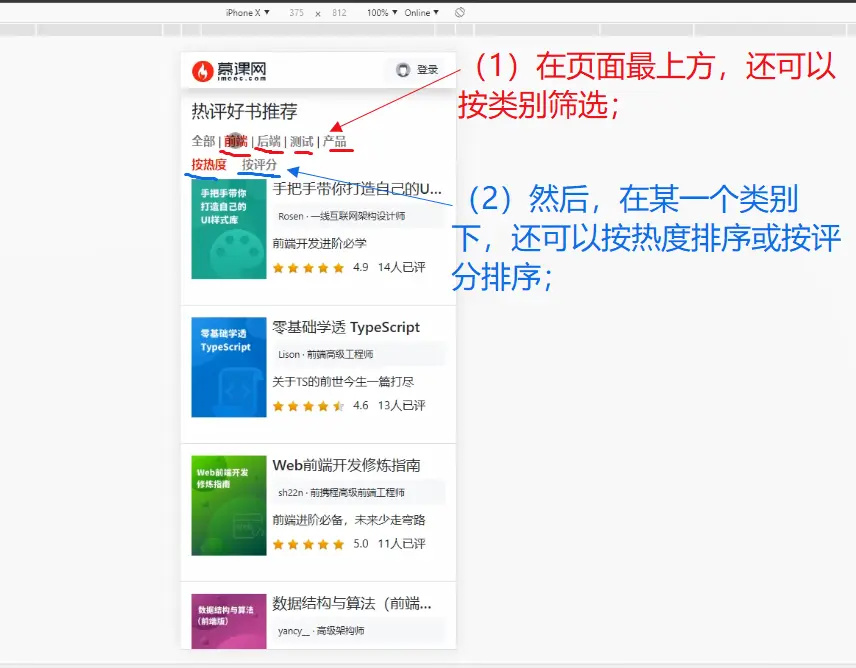The width and height of the screenshot is (856, 668).
Task: Select the 前端 category filter
Action: tap(235, 141)
